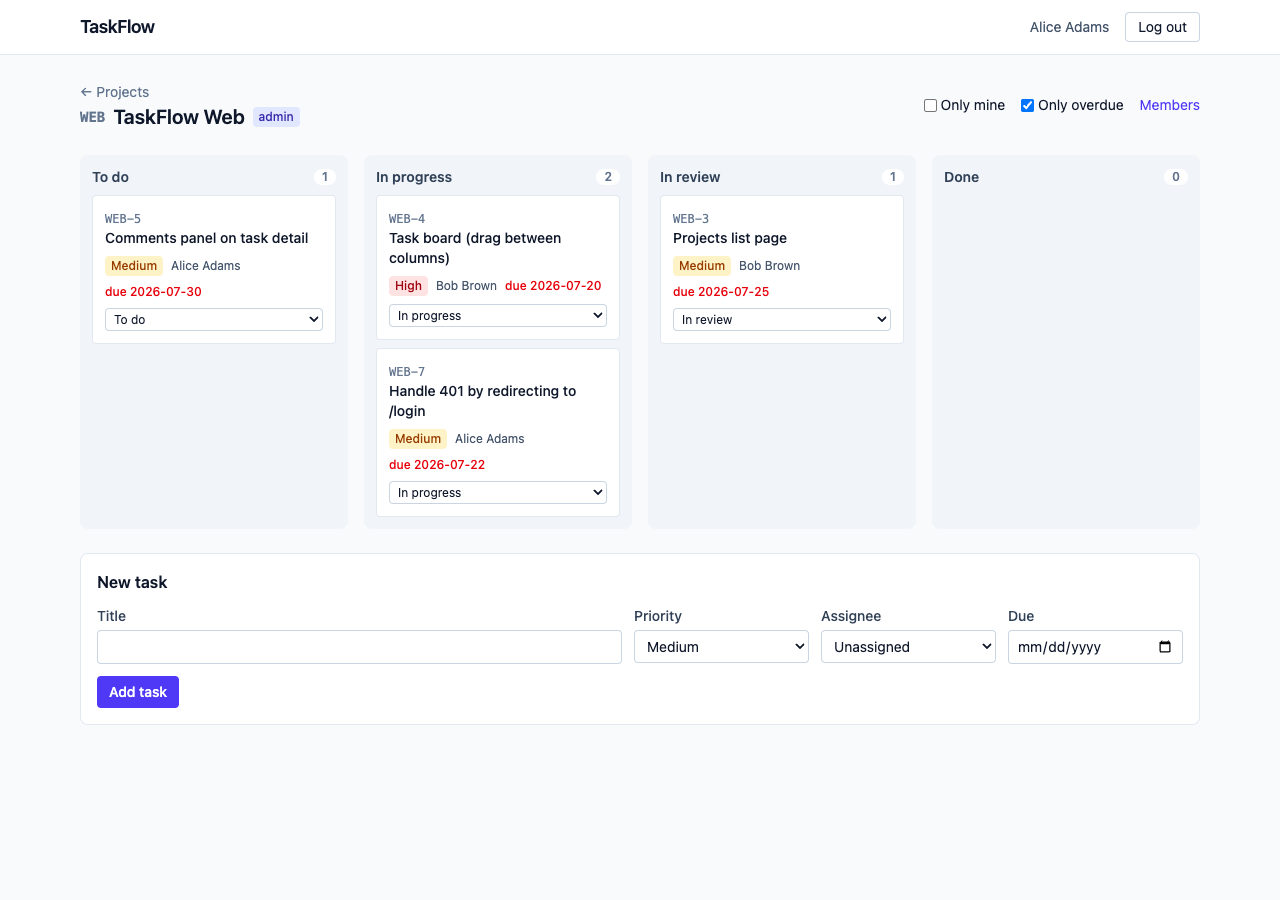Click the due 2026-07-22 date
Screen dimensions: 1280x900
(x=437, y=465)
